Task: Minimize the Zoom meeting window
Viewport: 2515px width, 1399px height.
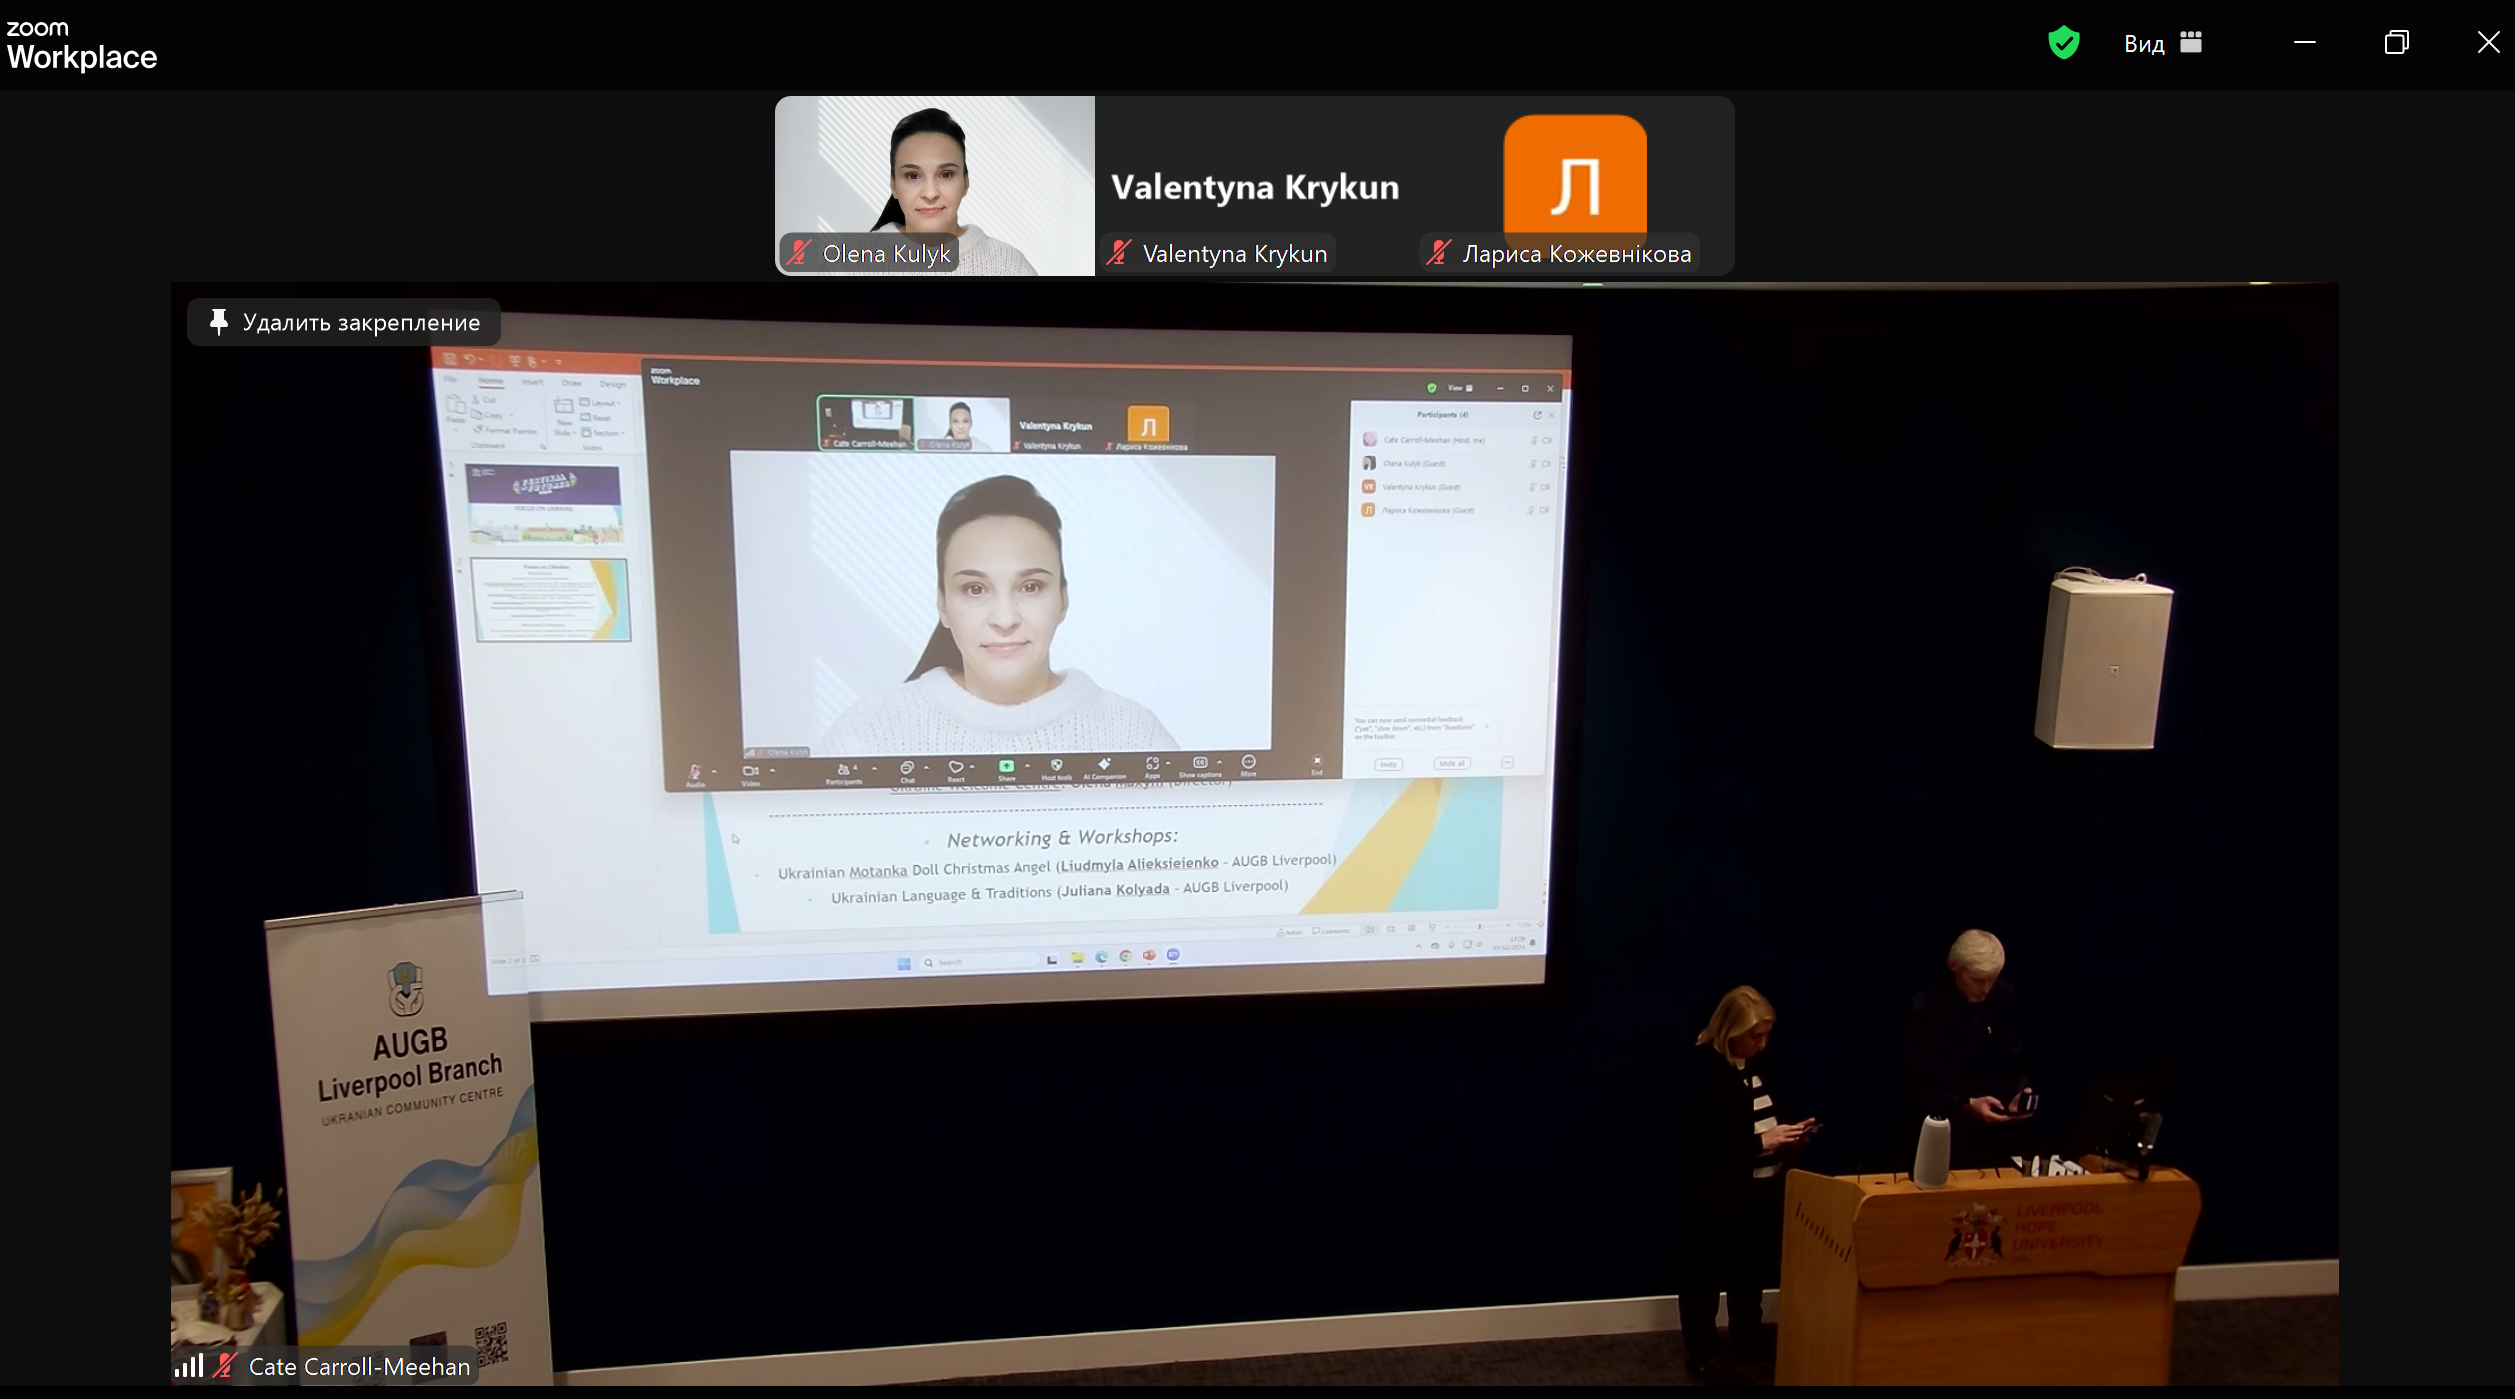Action: point(2305,42)
